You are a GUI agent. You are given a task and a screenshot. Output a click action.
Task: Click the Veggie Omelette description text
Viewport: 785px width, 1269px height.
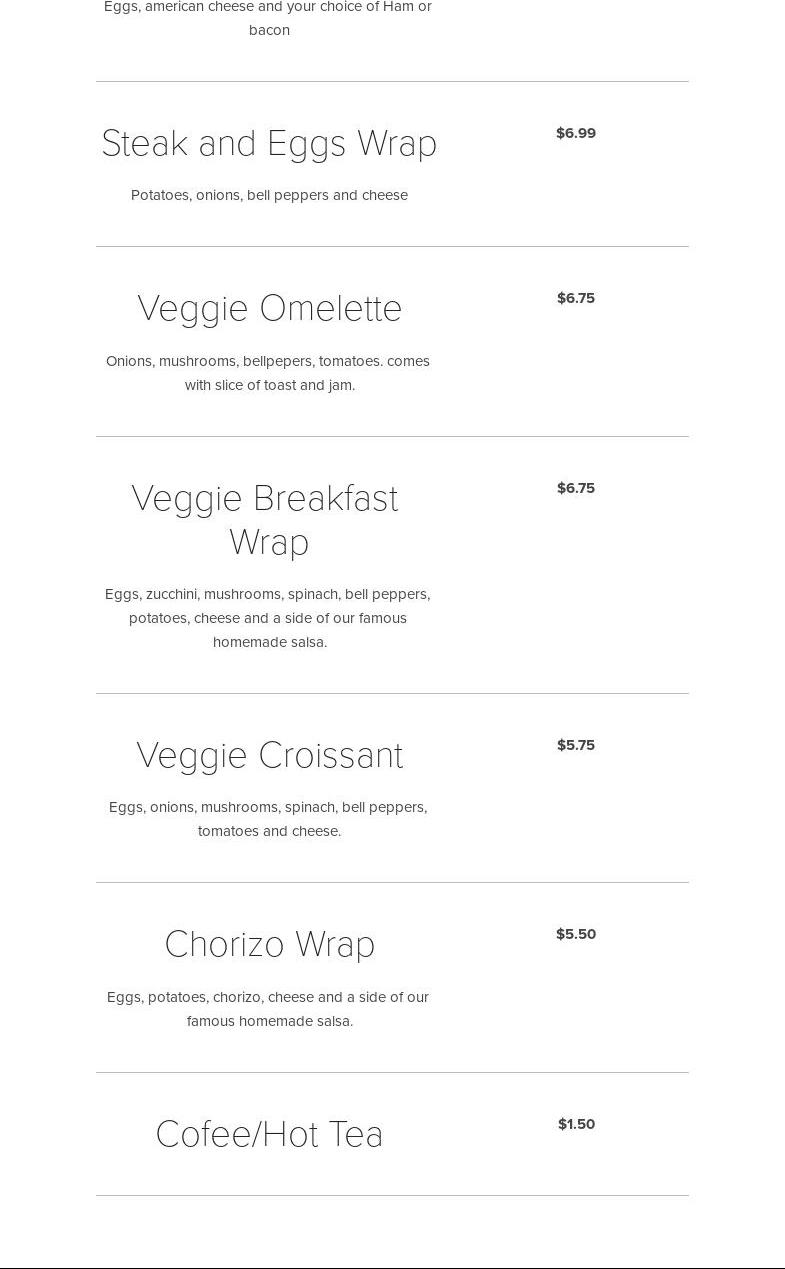pos(268,373)
